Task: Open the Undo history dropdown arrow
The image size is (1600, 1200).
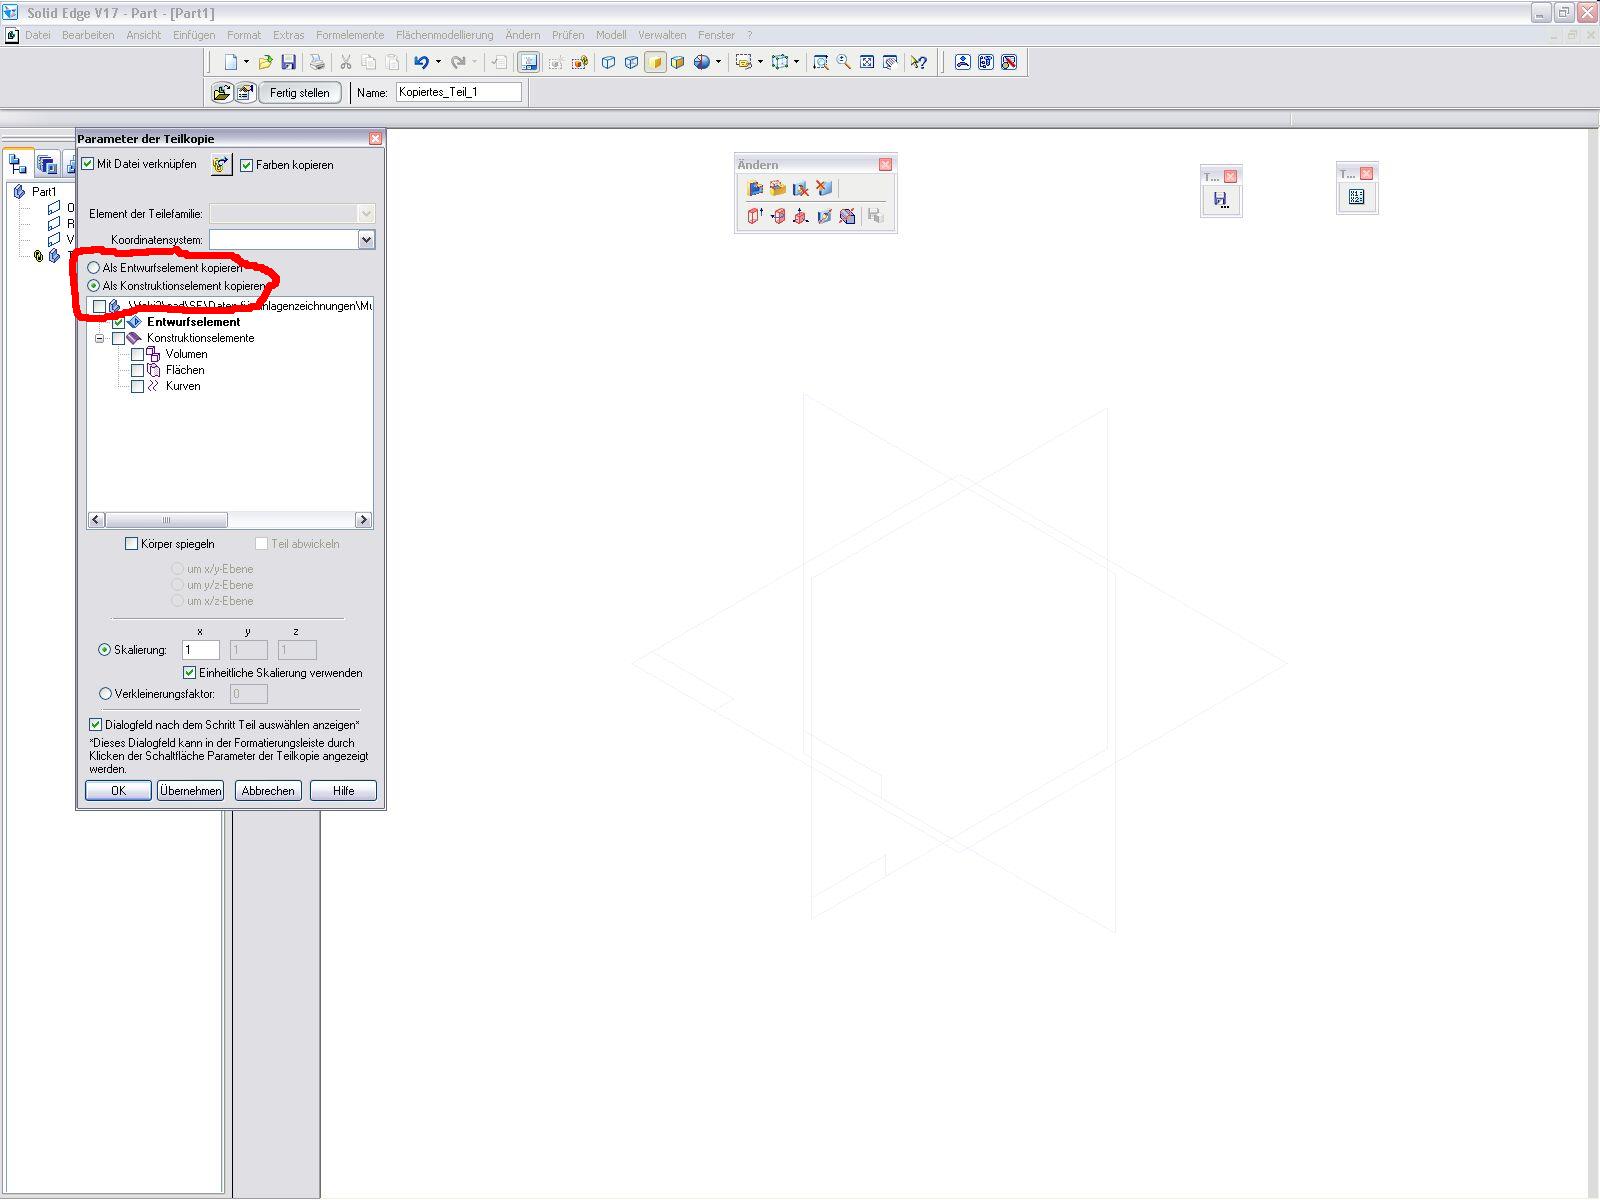Action: click(x=438, y=62)
